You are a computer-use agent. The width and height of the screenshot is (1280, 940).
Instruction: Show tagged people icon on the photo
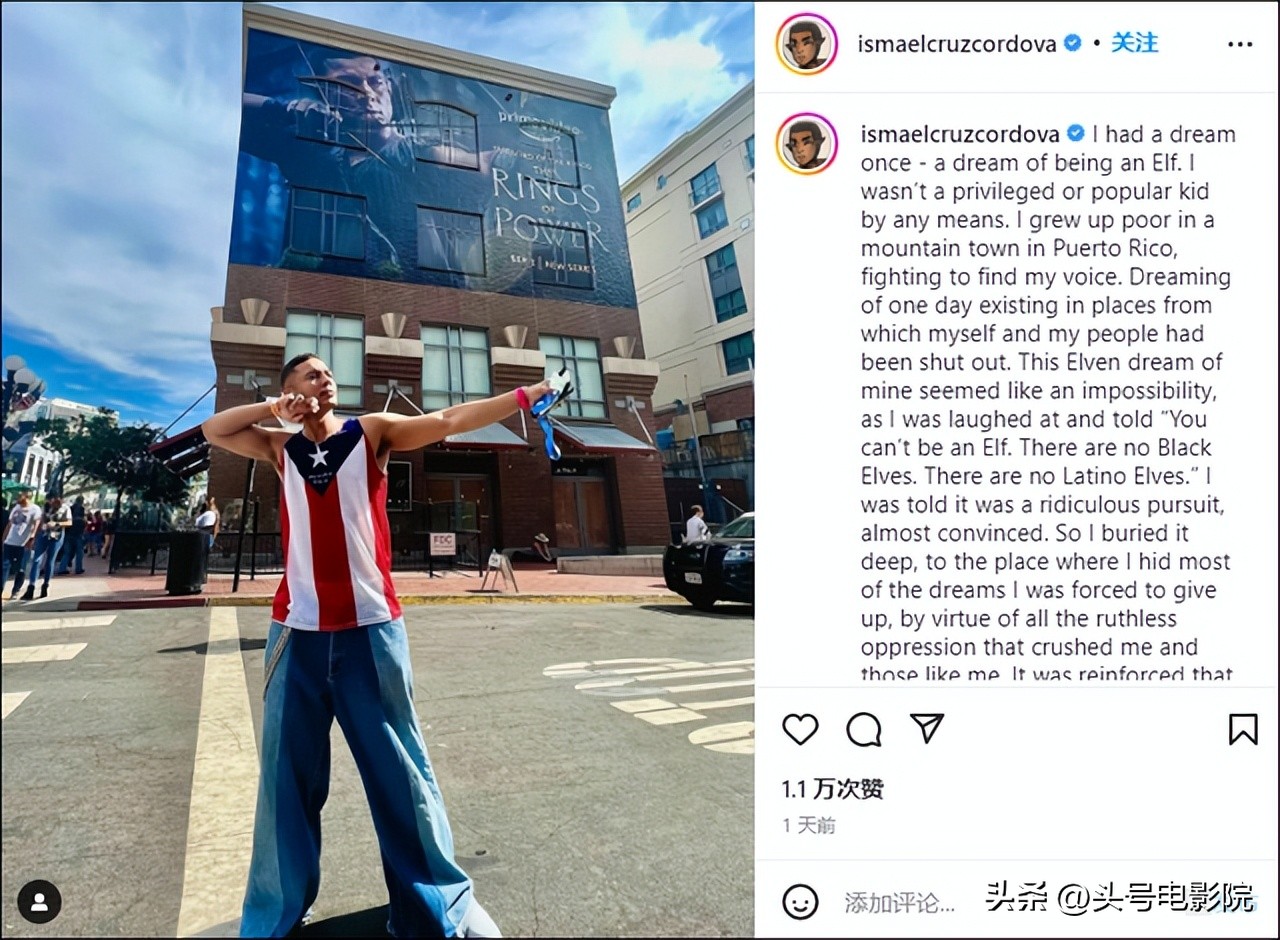(39, 902)
